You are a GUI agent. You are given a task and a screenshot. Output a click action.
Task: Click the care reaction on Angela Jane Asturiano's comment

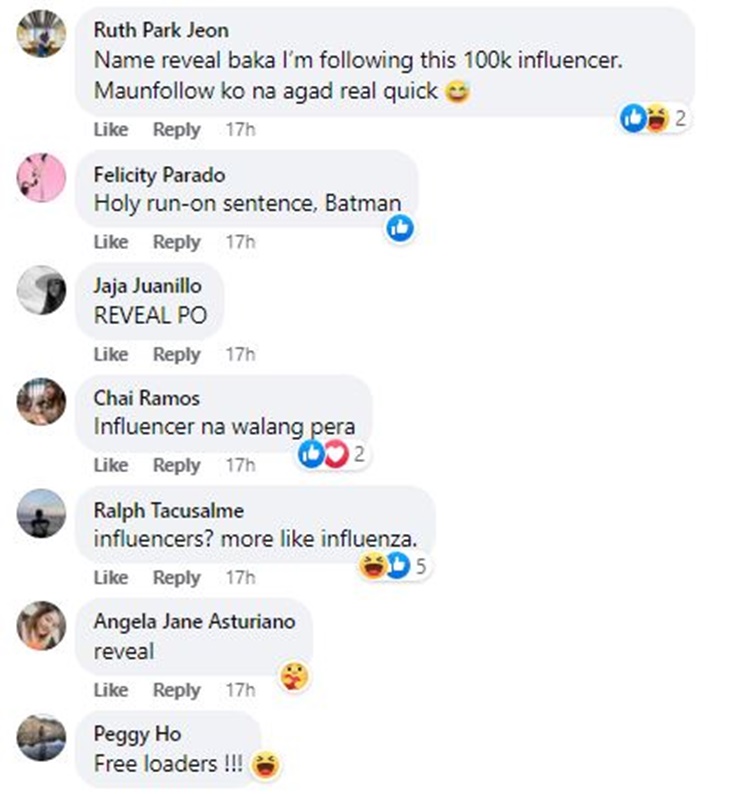293,677
